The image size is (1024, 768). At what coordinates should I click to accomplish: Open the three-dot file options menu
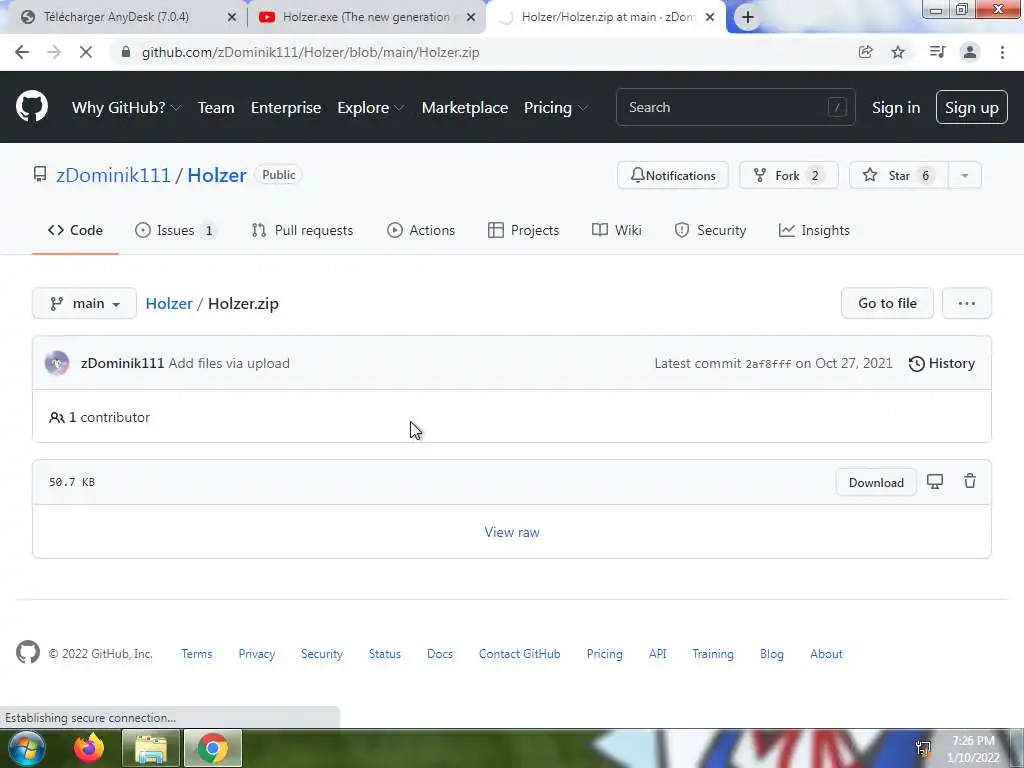pyautogui.click(x=967, y=304)
